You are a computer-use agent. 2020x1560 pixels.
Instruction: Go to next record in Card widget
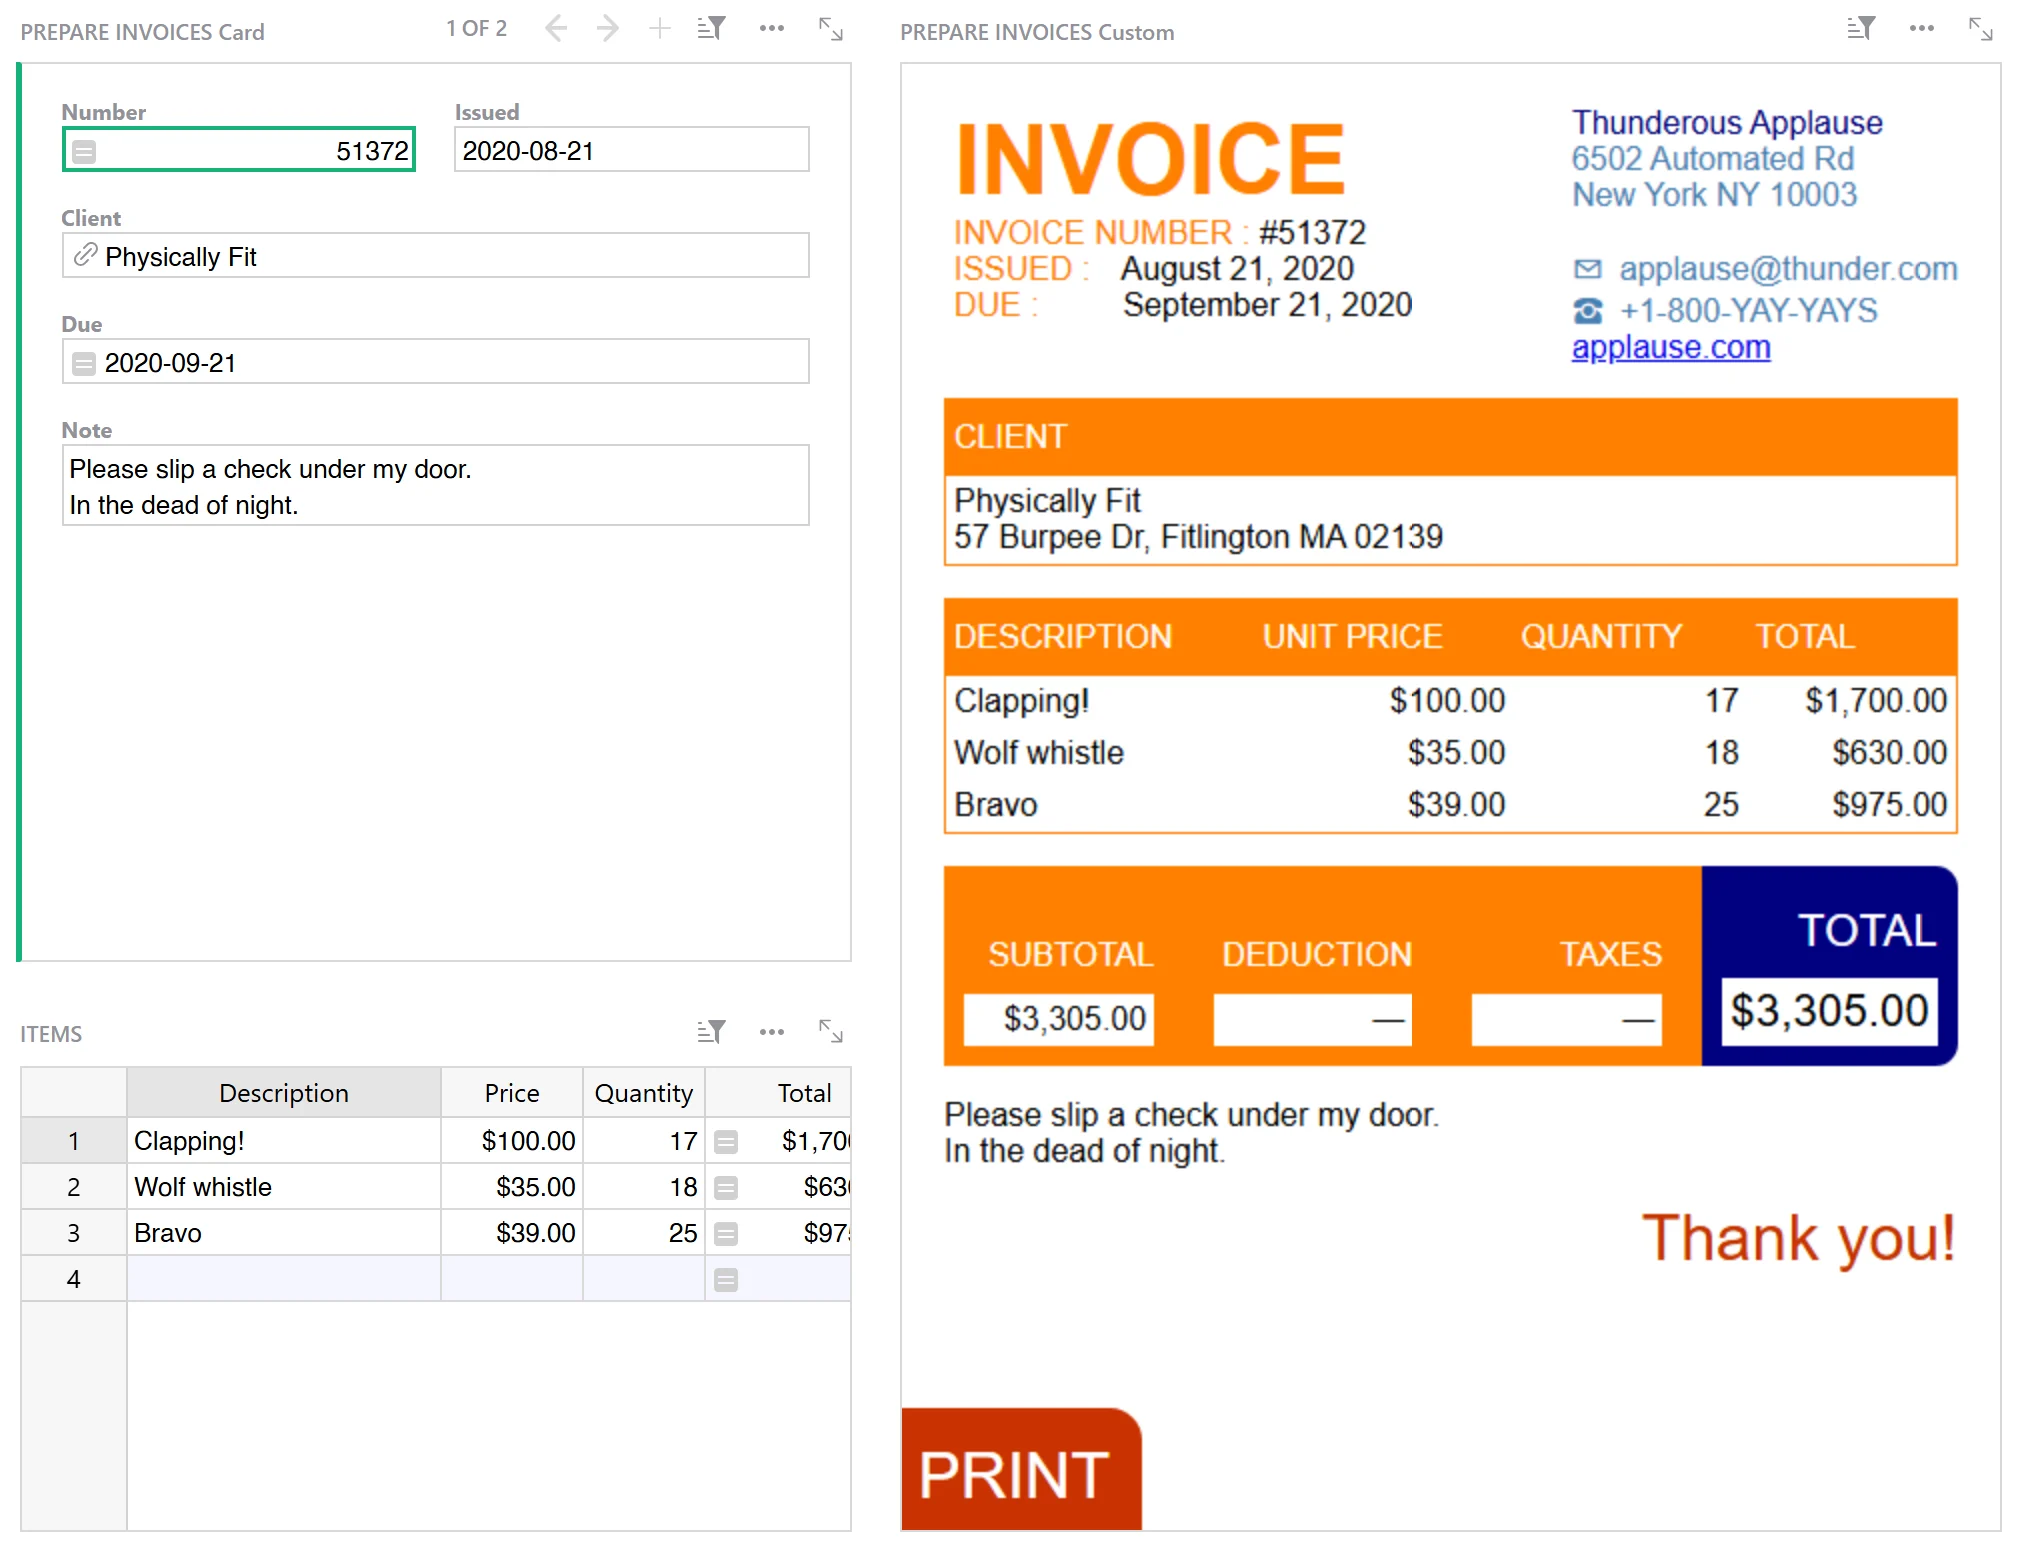click(607, 28)
